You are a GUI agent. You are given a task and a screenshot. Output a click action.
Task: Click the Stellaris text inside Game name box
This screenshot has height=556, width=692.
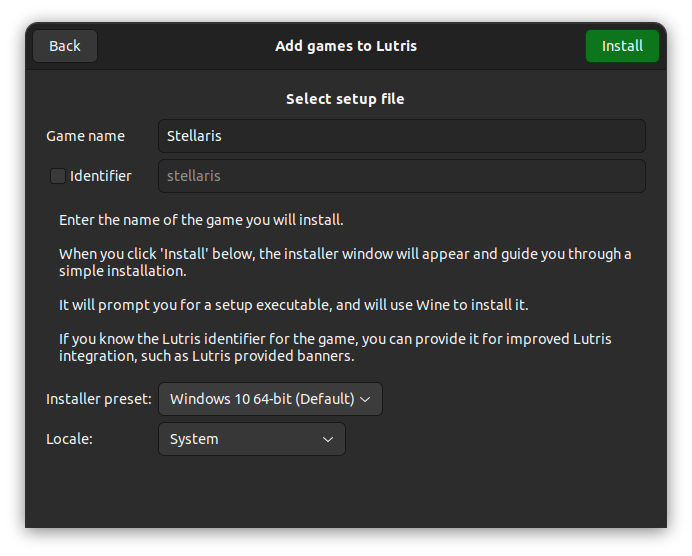[194, 136]
